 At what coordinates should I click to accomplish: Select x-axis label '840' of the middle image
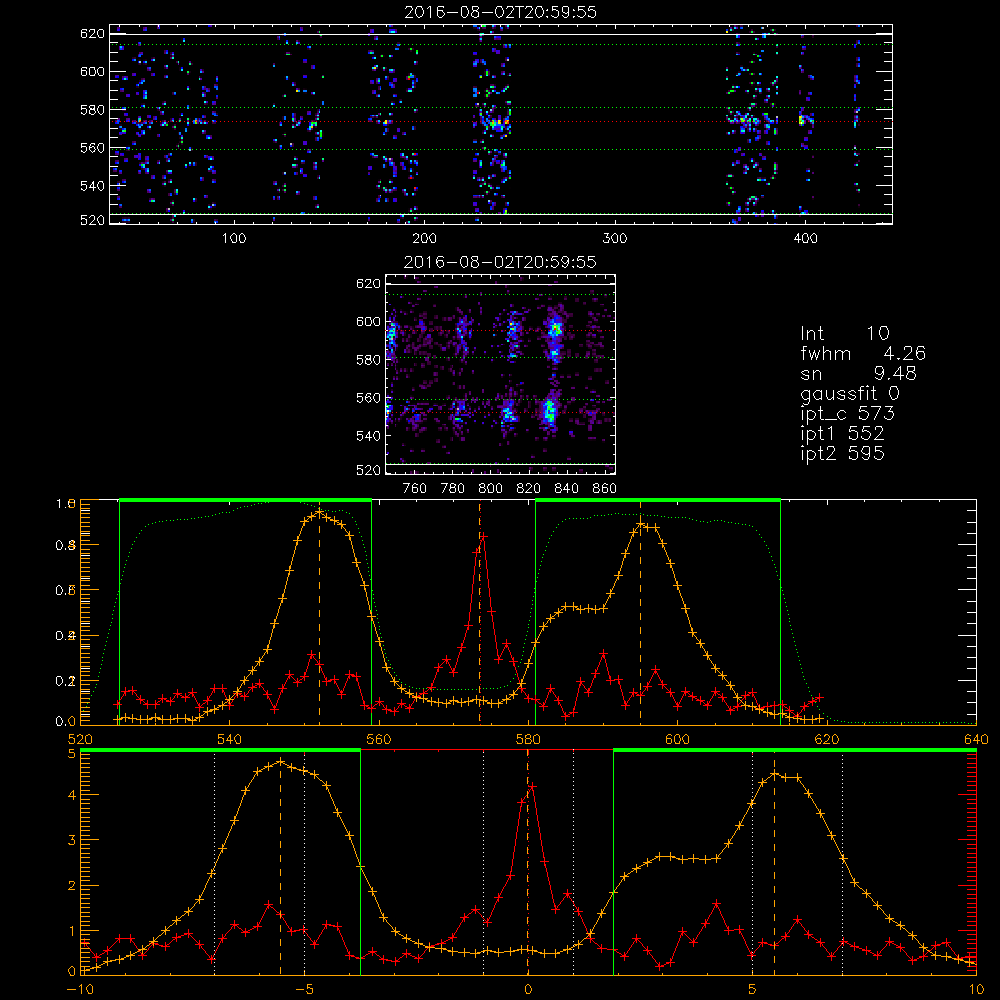566,489
